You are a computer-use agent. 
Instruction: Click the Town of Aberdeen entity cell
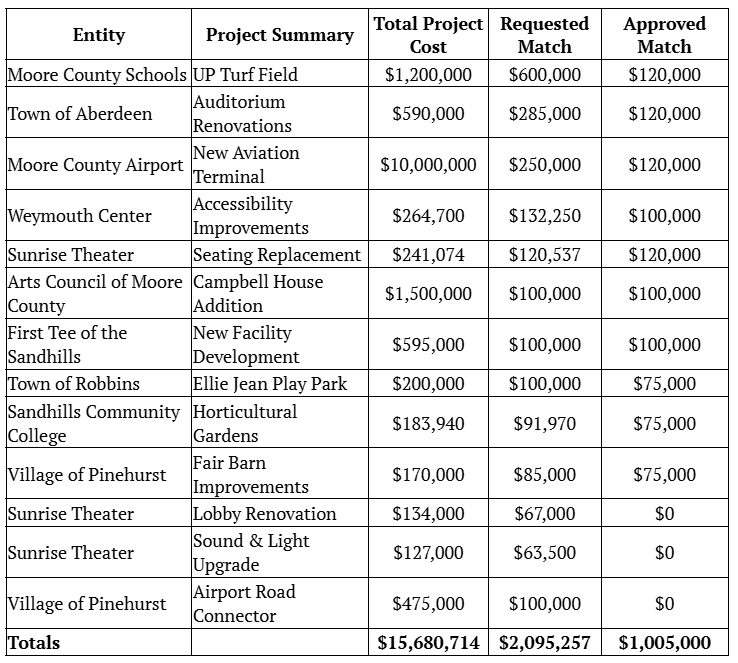80,113
